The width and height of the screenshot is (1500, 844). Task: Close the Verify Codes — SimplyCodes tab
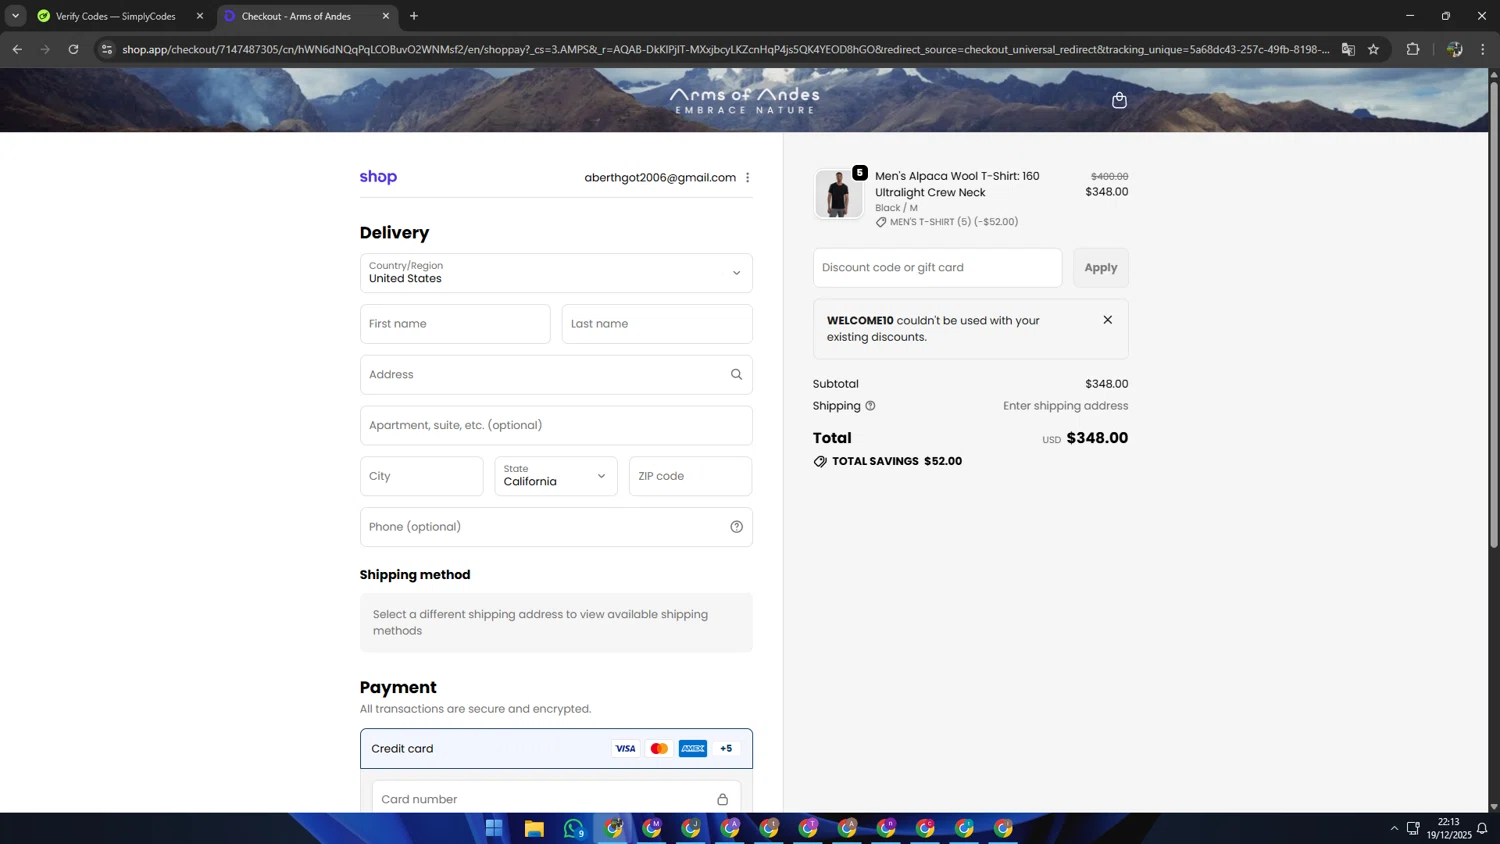[x=200, y=16]
